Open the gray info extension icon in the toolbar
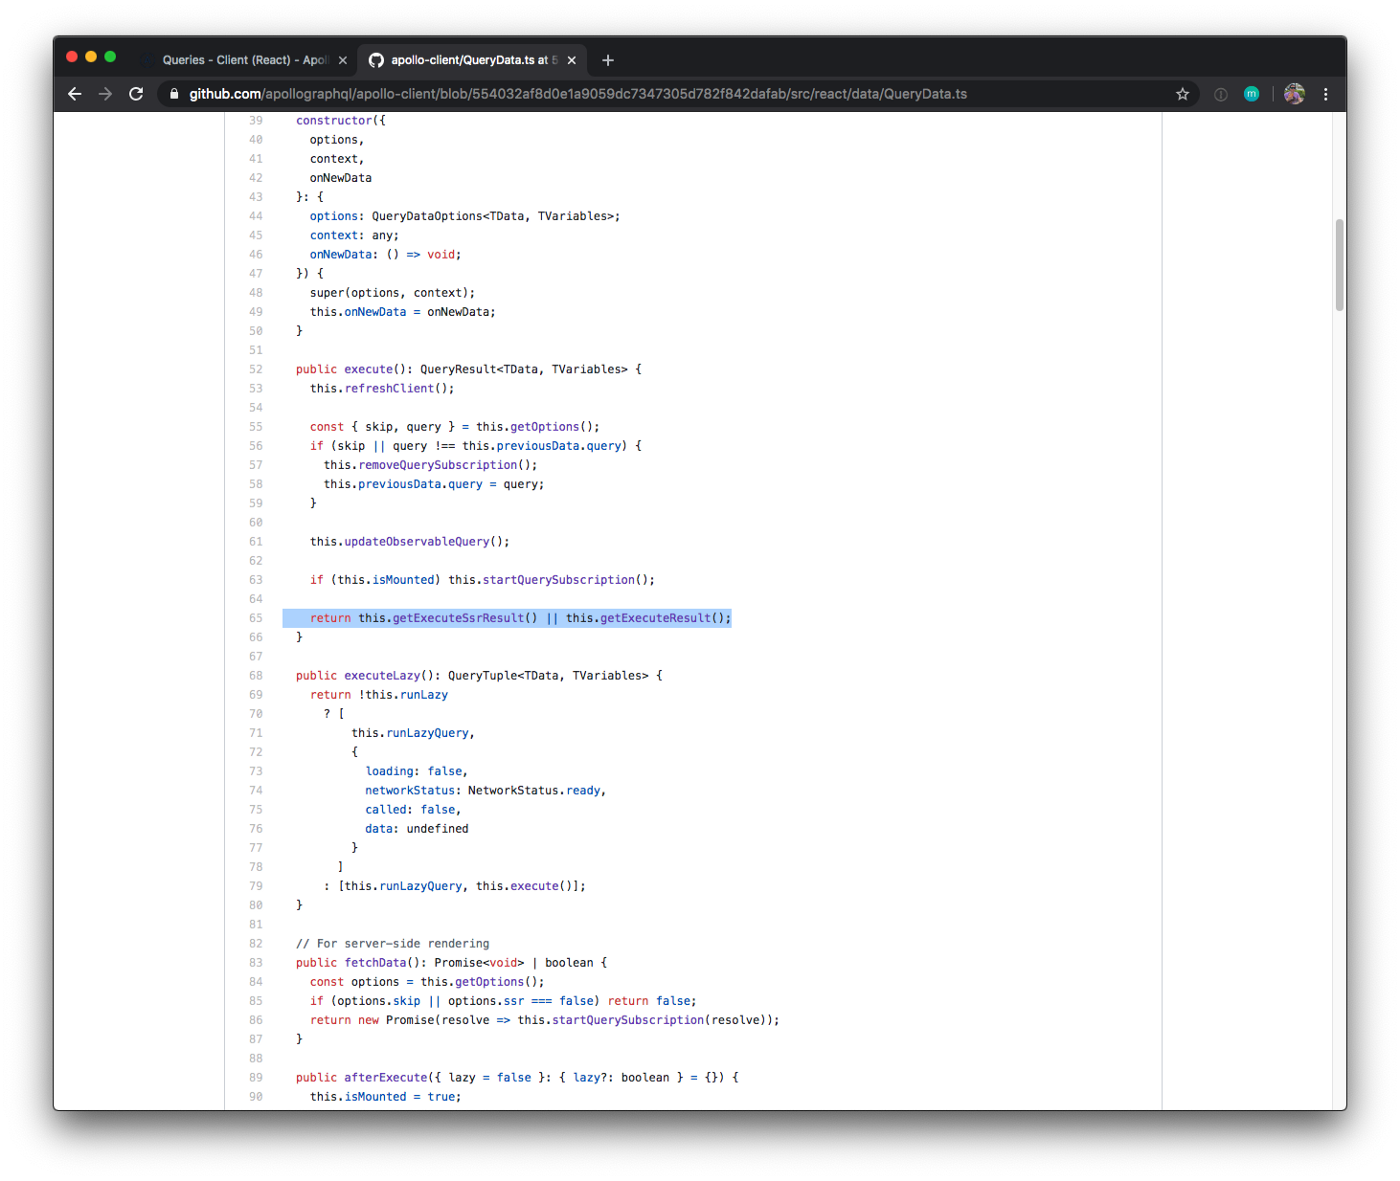The height and width of the screenshot is (1181, 1400). point(1221,94)
